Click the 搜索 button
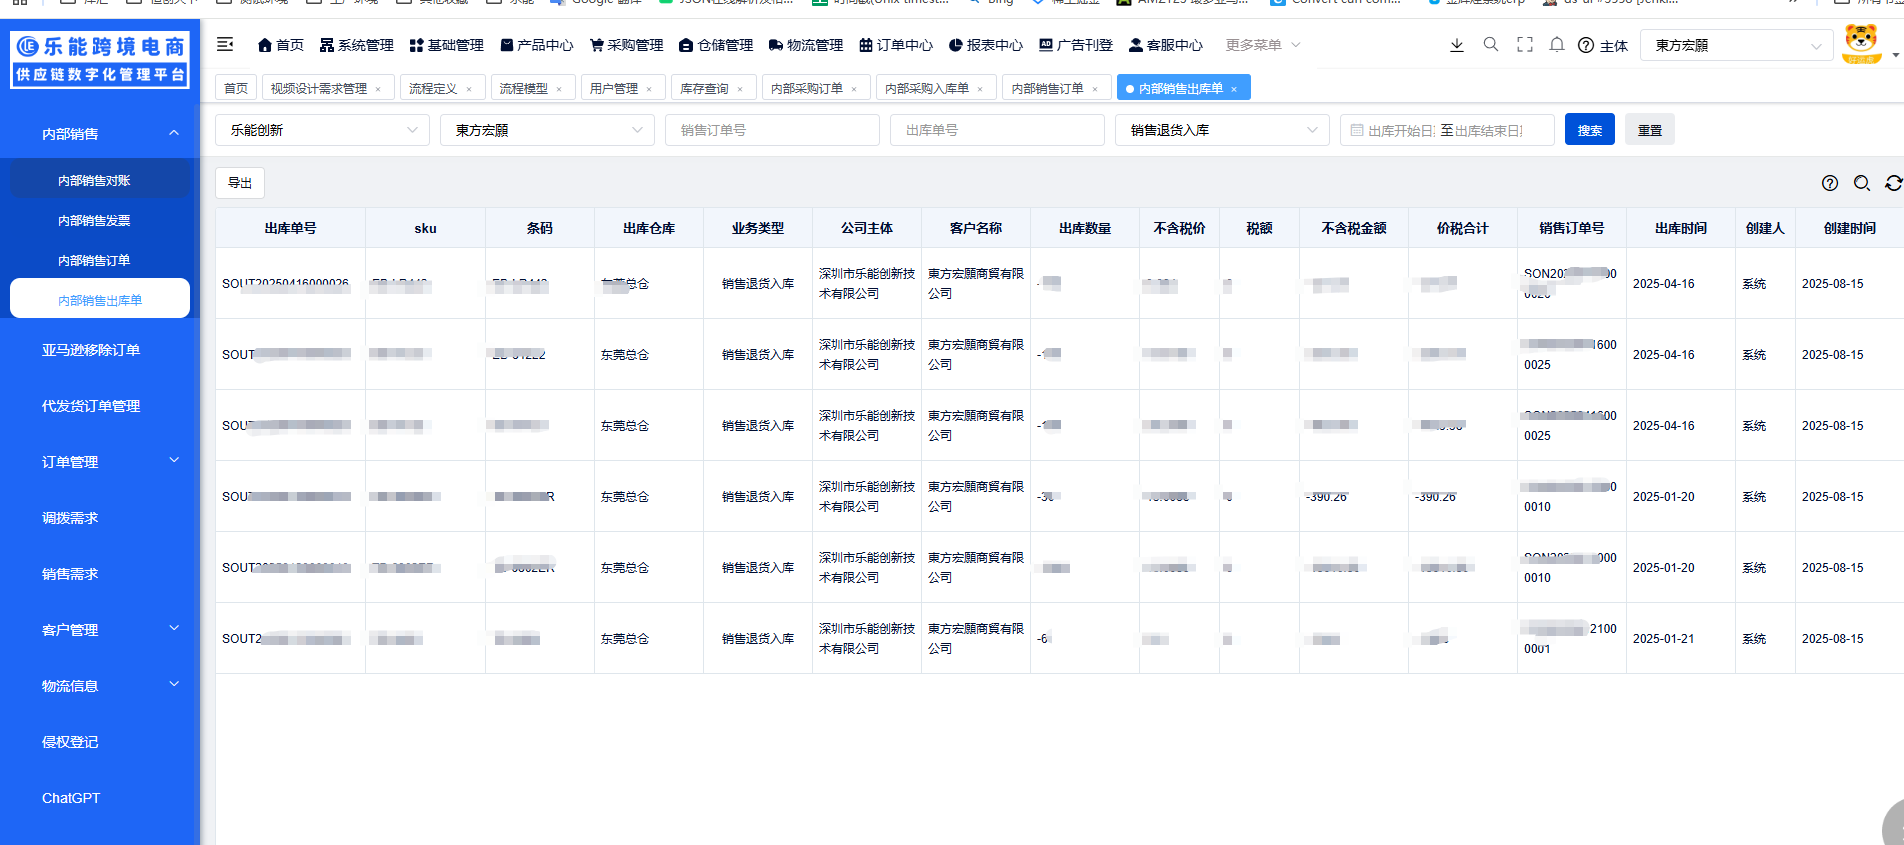 (1589, 130)
